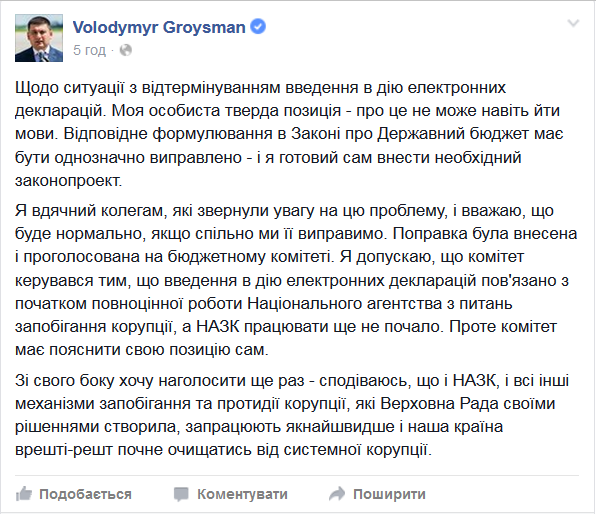This screenshot has height=514, width=597.
Task: Click the second paragraph starting 'Я вдячний колегам'
Action: point(296,280)
